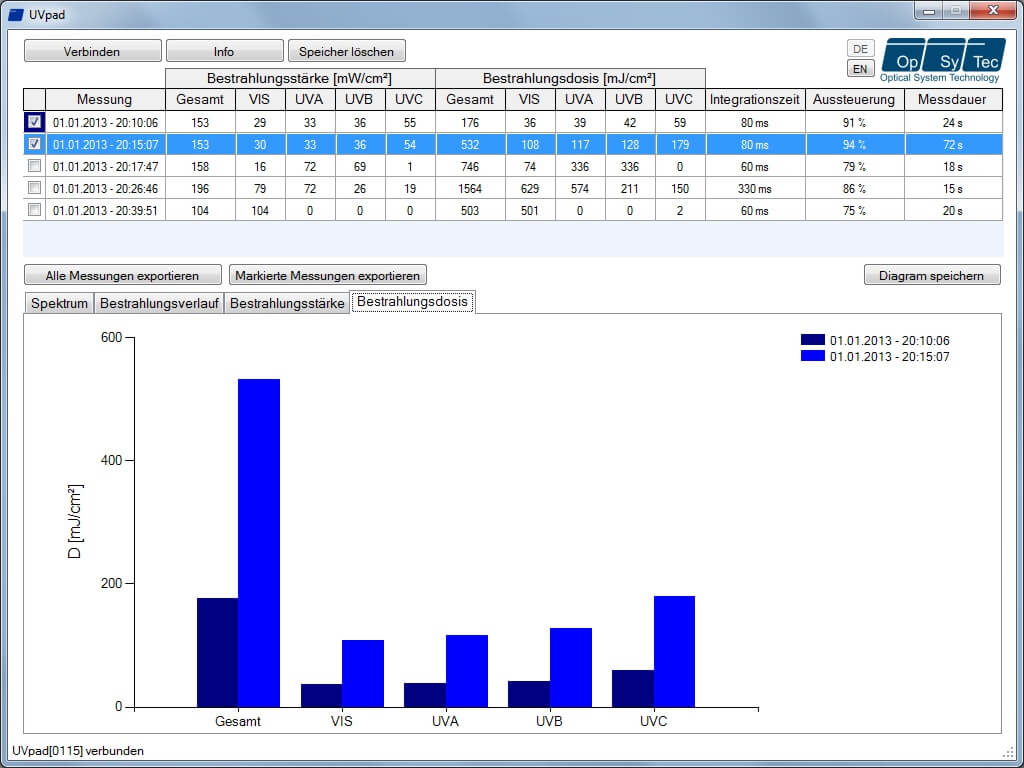Switch language to EN

859,69
